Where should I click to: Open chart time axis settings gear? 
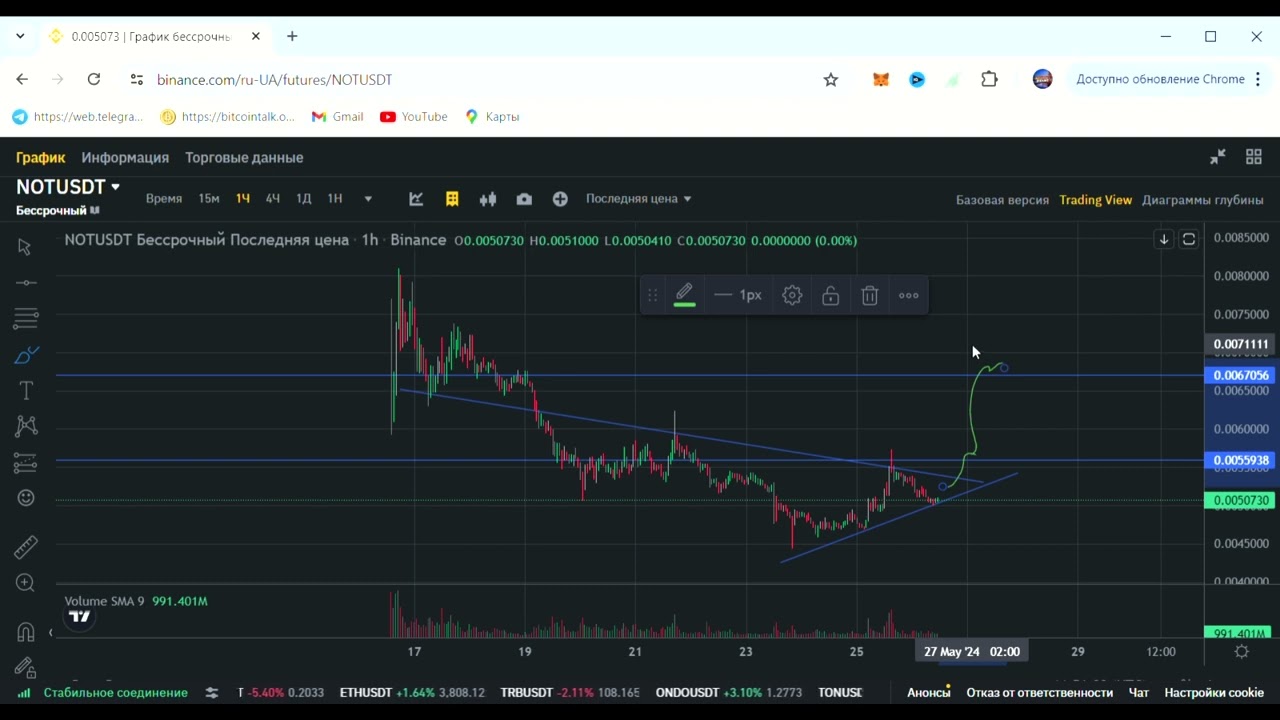[1241, 651]
